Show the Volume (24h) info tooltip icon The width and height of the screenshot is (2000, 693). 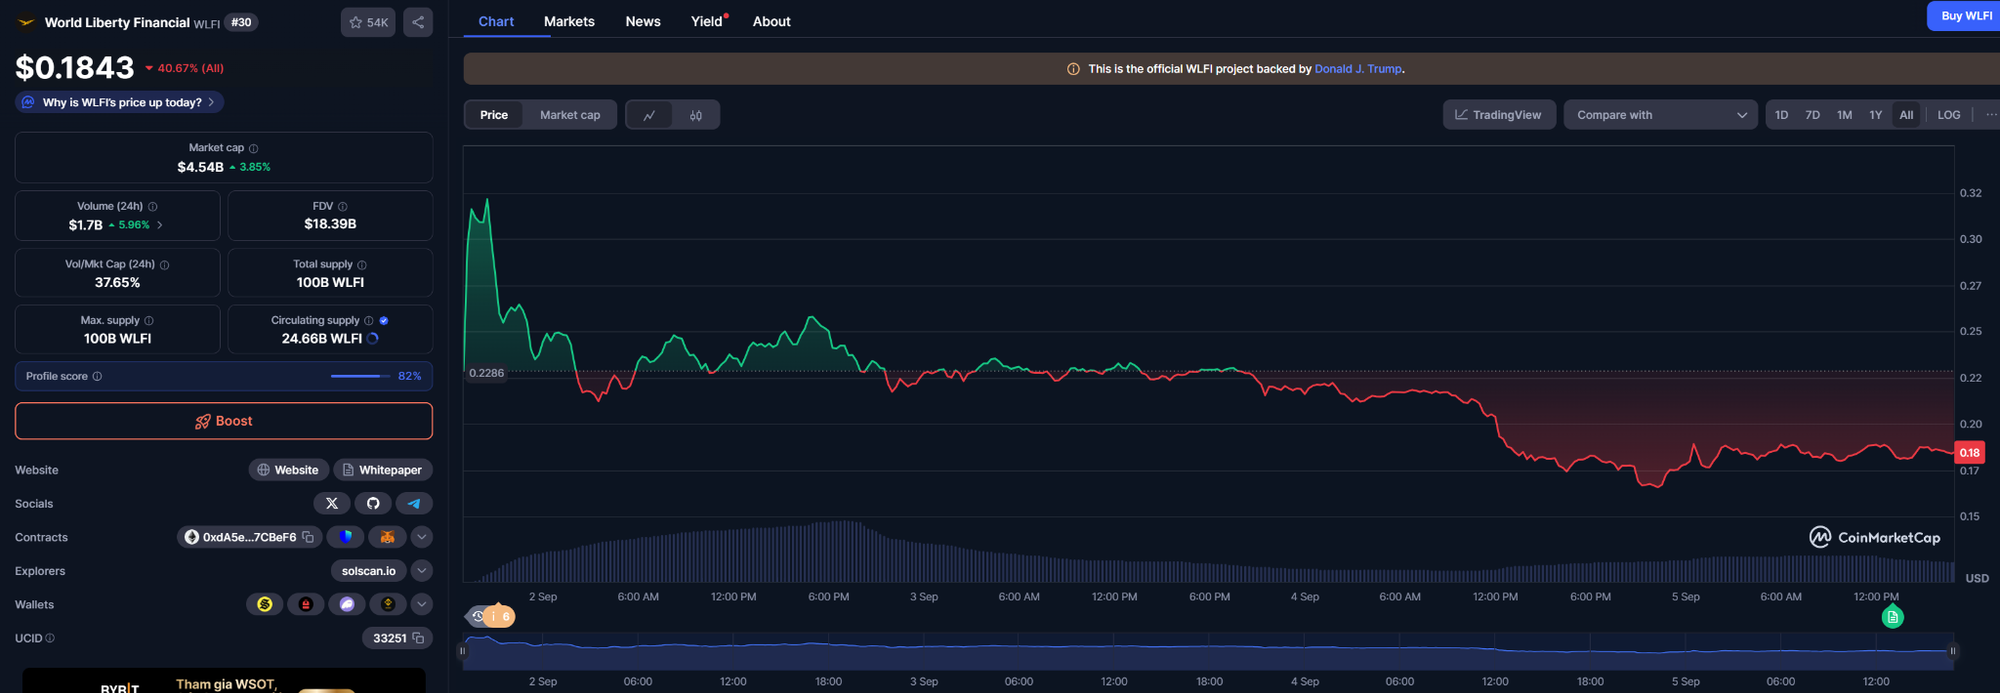pos(153,207)
